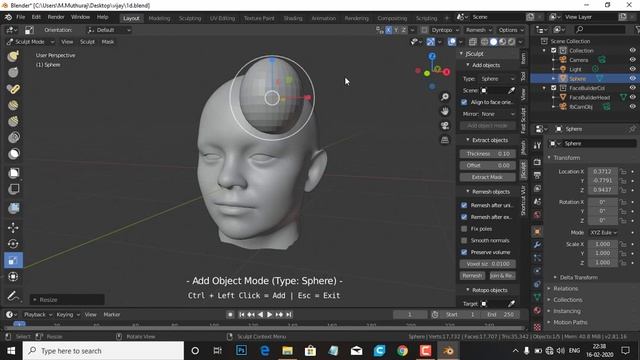Toggle Align to face orientation checkbox
Viewport: 640px width, 360px height.
point(464,102)
